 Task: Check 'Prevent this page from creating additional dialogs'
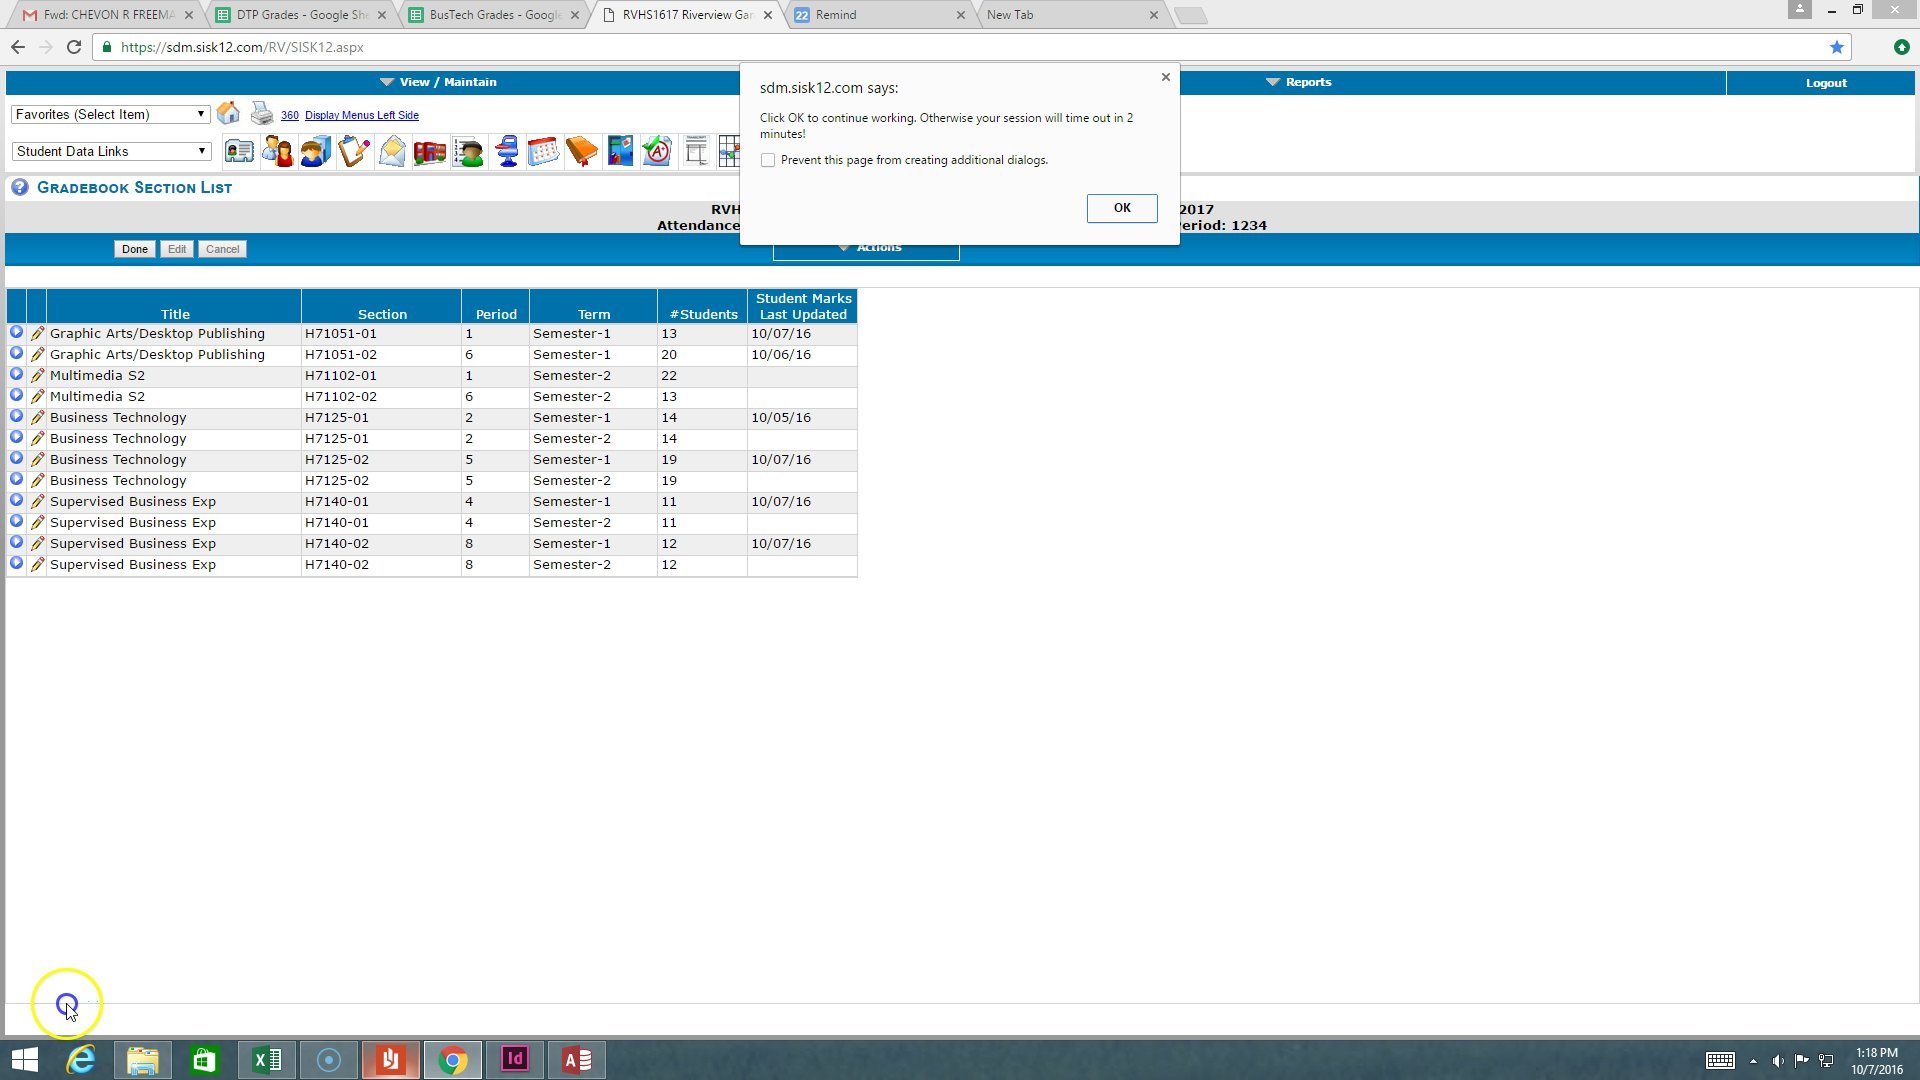click(x=768, y=160)
